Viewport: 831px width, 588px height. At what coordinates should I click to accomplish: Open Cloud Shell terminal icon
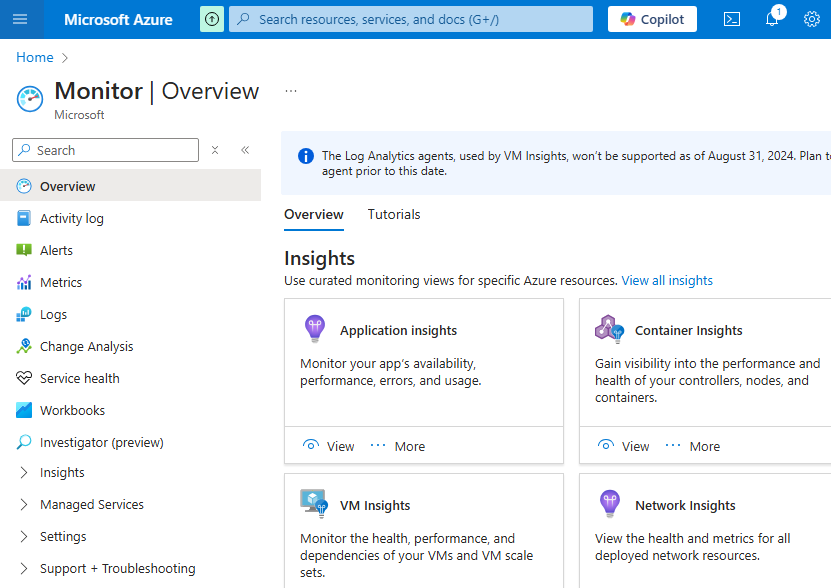click(732, 19)
